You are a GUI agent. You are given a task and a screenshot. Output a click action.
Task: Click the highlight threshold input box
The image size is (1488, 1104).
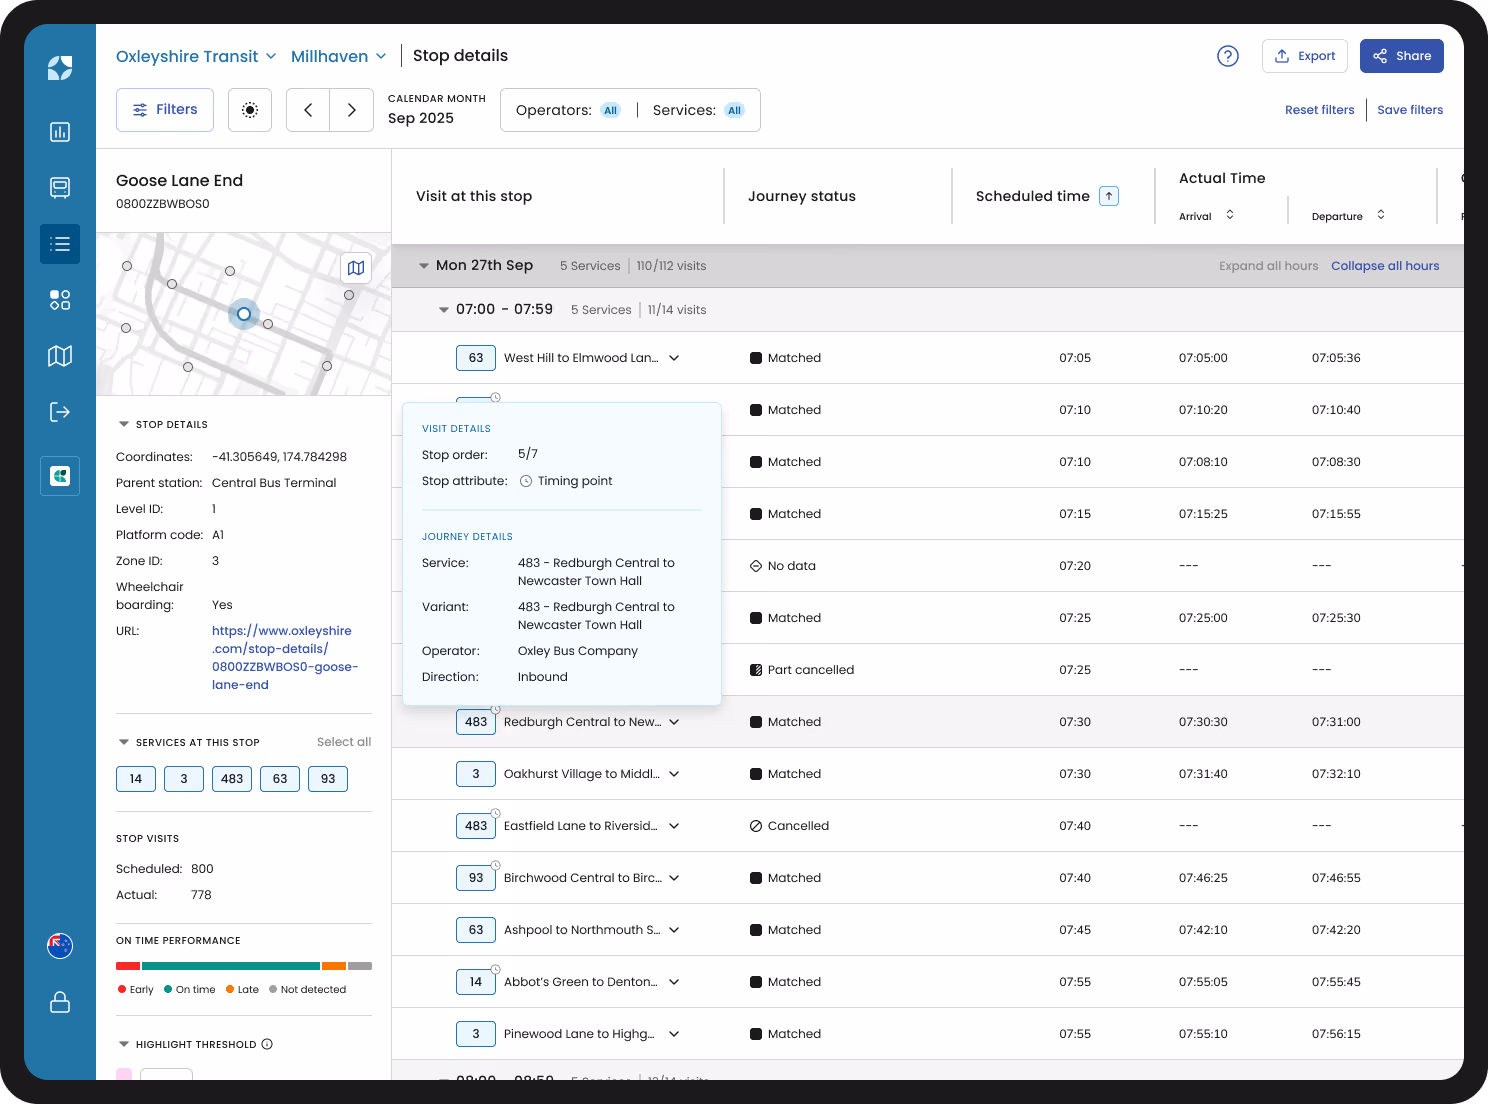166,1074
